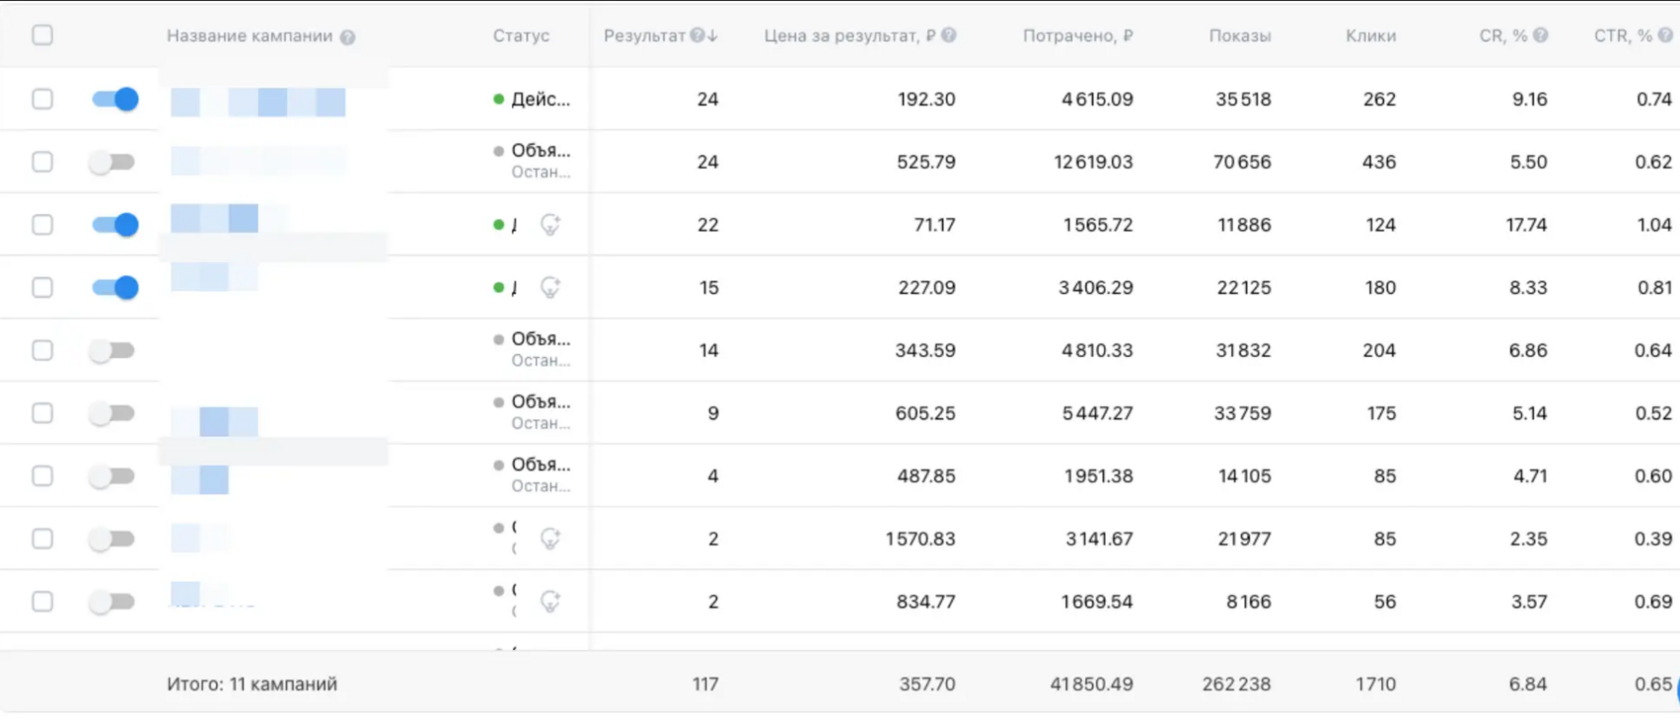Open help icon beside Цена за результат

point(949,35)
